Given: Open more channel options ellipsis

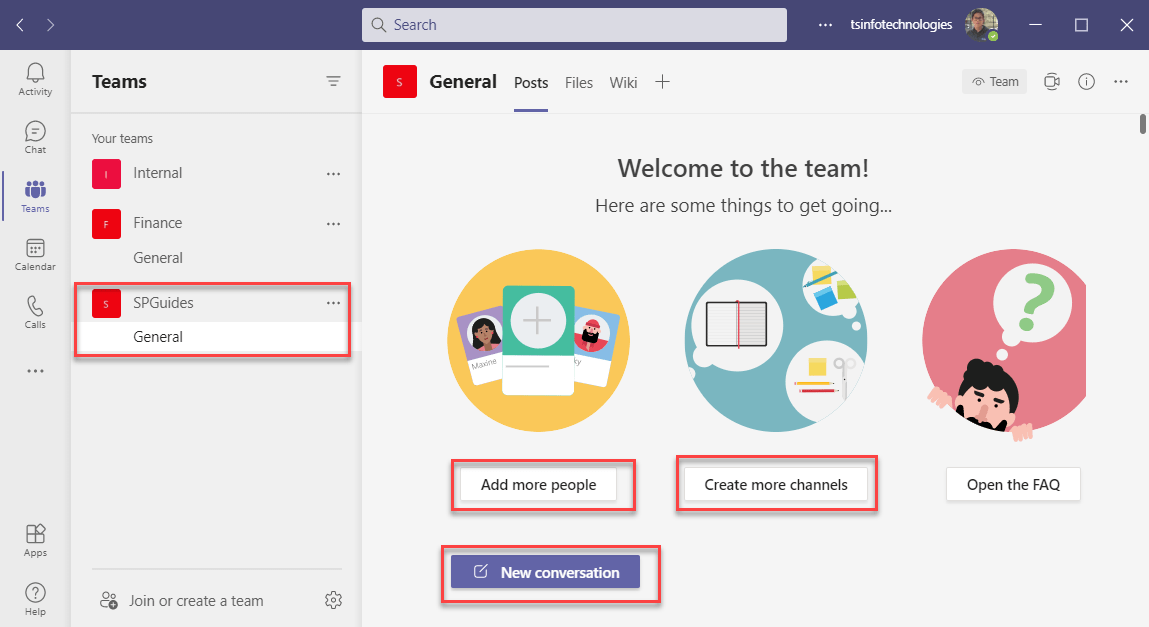Looking at the screenshot, I should [1120, 81].
